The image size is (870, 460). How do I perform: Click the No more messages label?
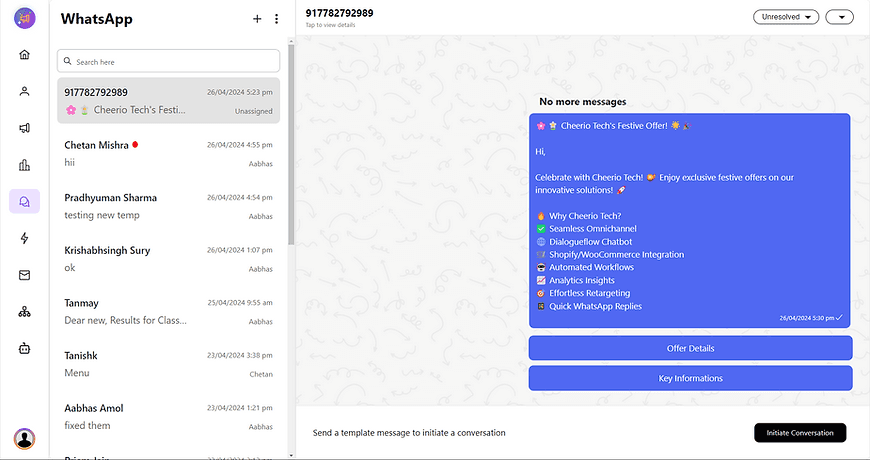583,102
